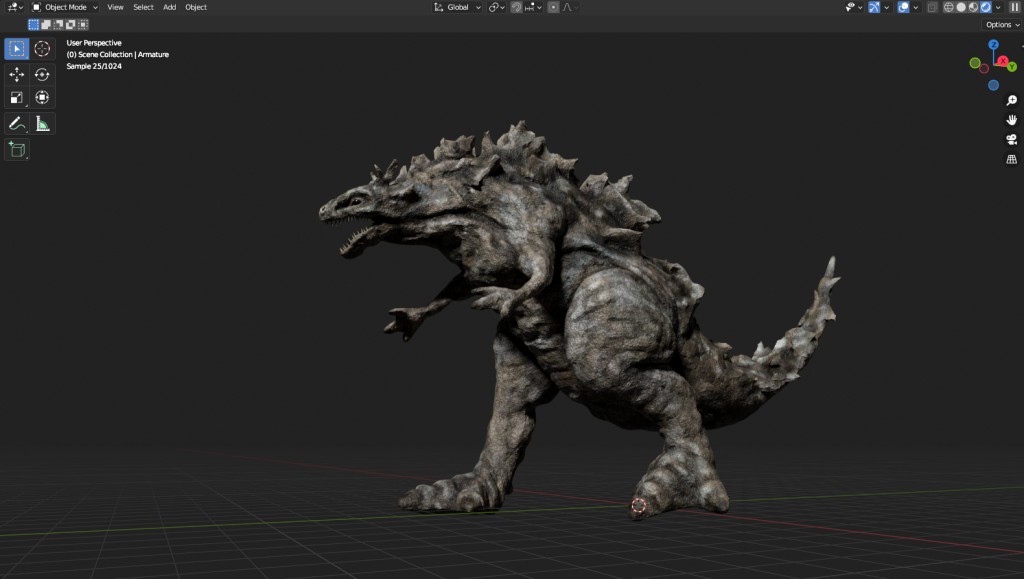Open the Add menu
Viewport: 1024px width, 579px height.
(169, 7)
